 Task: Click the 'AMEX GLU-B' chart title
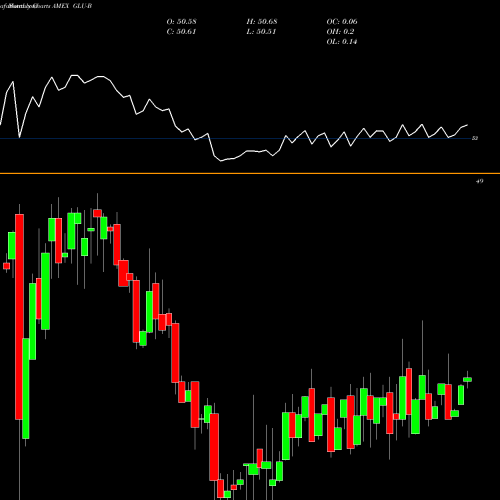(x=72, y=6)
